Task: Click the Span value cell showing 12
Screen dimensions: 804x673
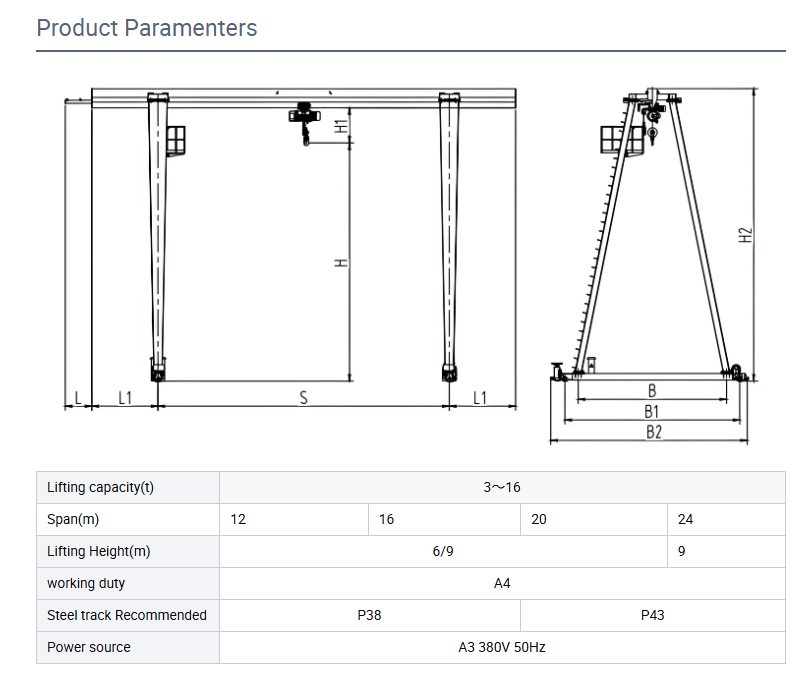Action: point(240,519)
